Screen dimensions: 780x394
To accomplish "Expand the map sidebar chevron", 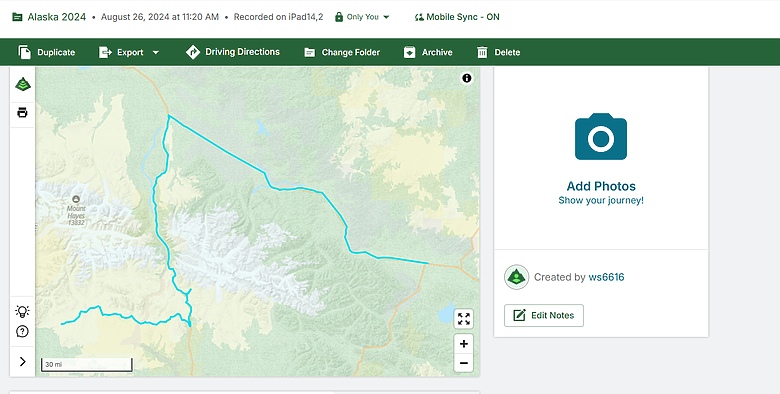I will [22, 362].
